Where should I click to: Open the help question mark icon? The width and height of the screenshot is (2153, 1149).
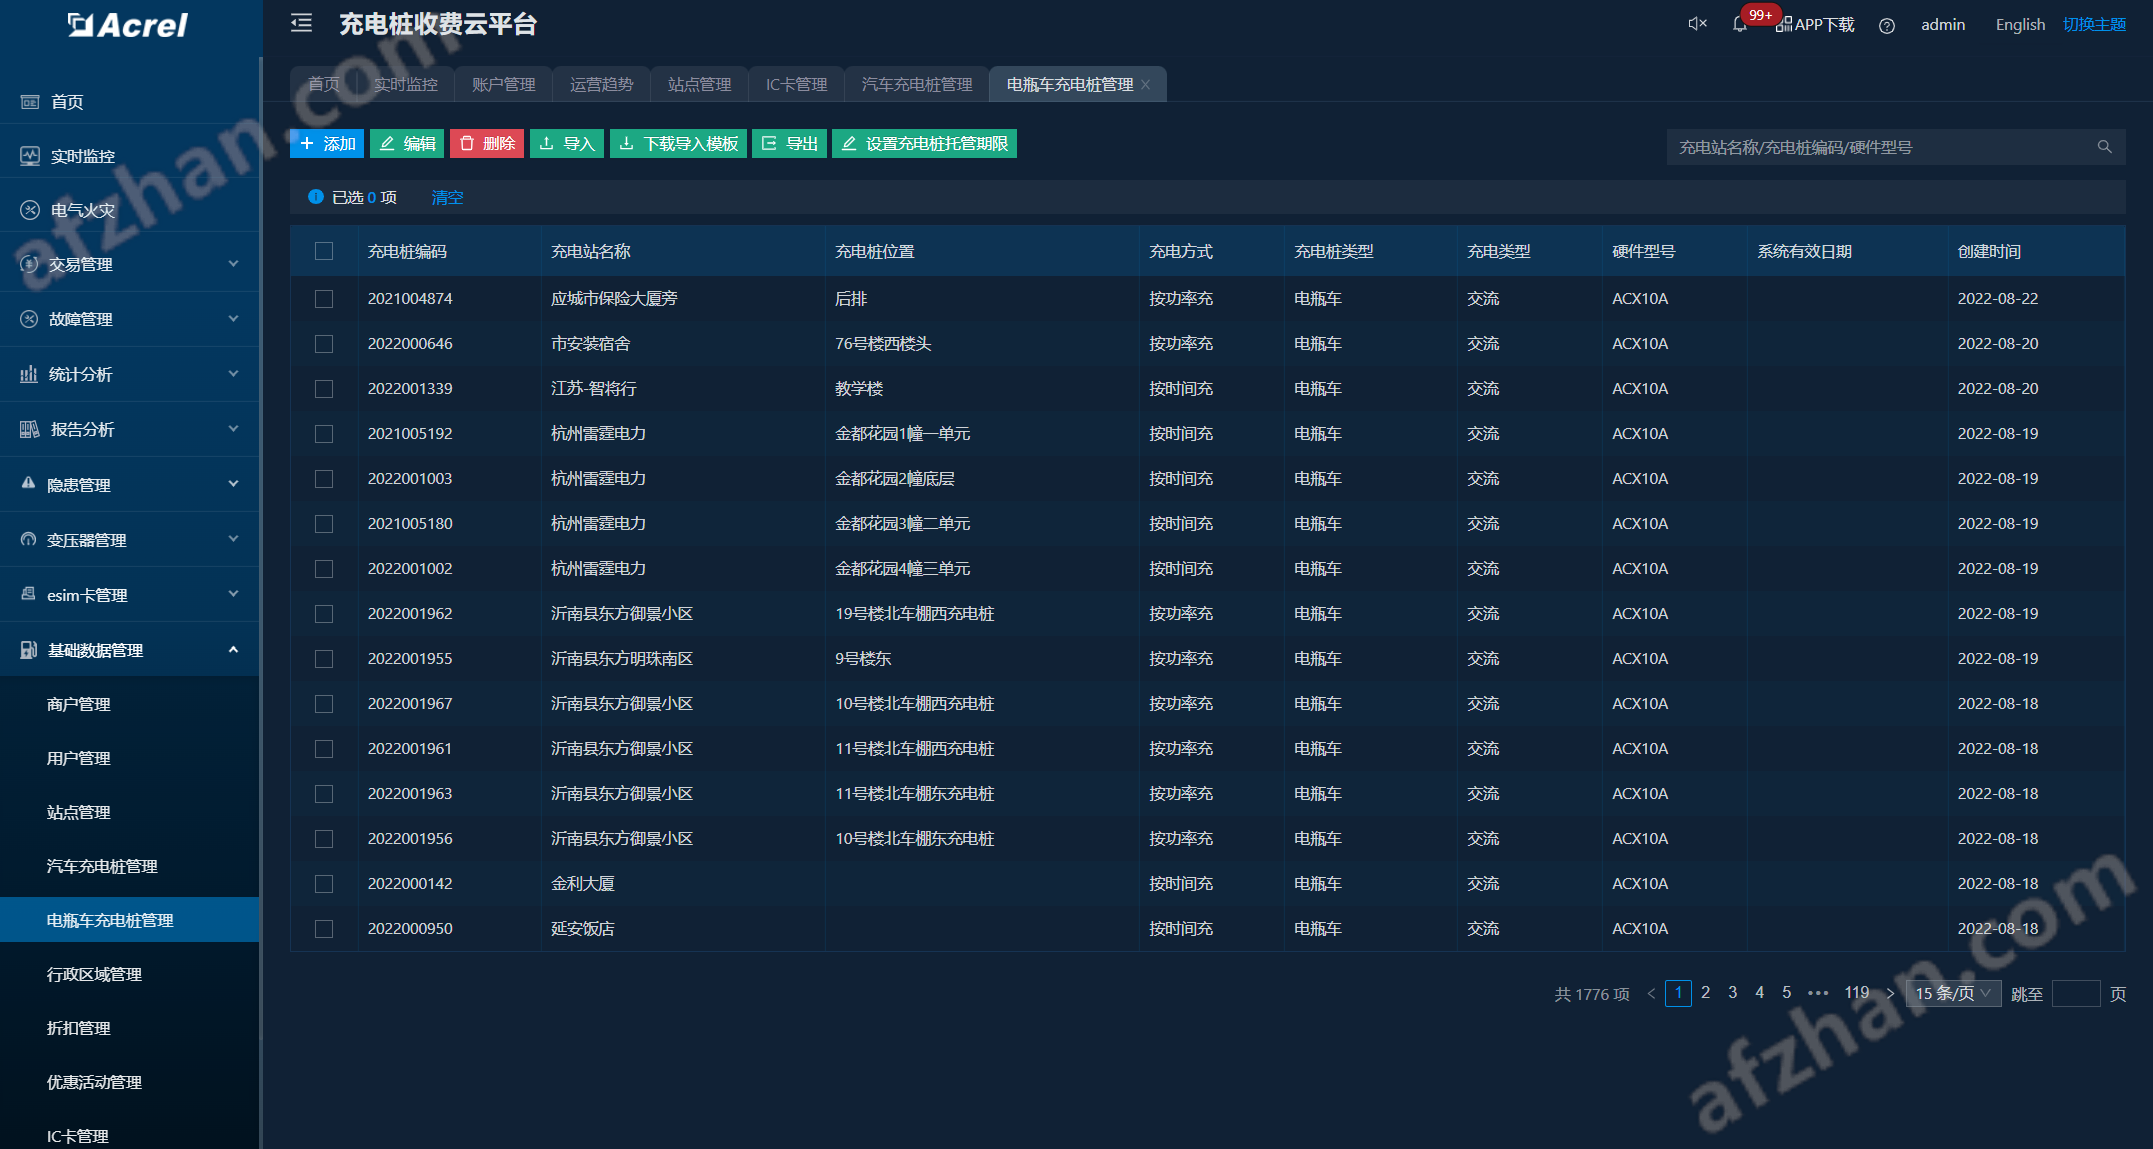tap(1887, 26)
